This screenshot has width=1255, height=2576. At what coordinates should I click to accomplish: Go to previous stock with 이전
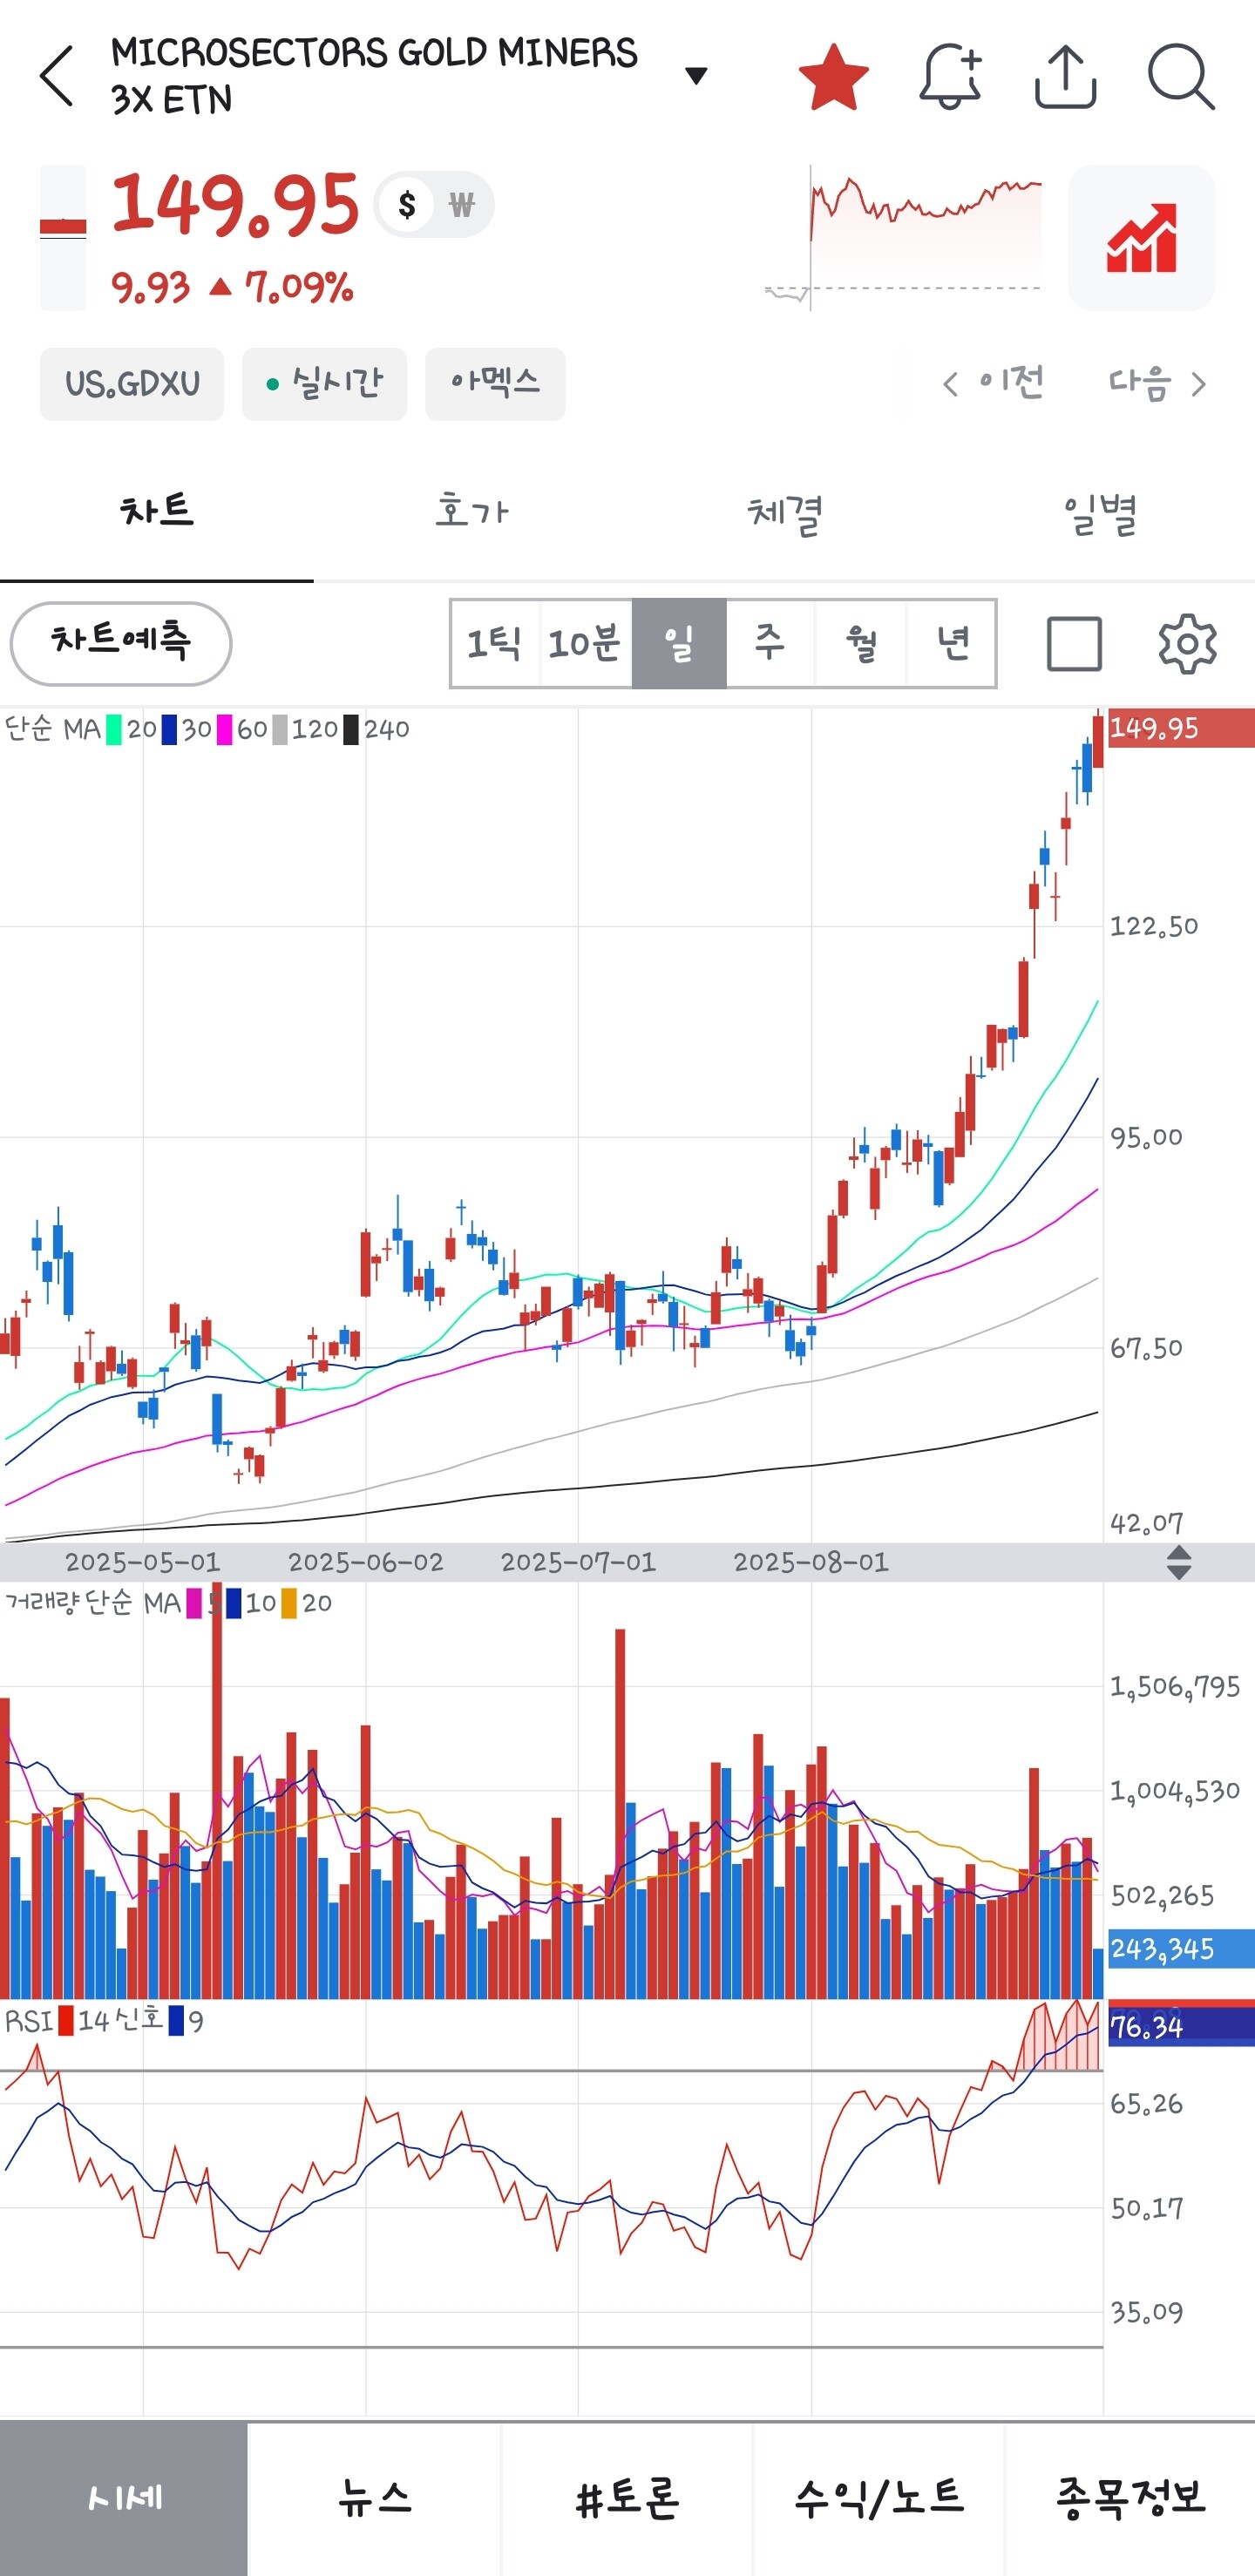point(993,383)
